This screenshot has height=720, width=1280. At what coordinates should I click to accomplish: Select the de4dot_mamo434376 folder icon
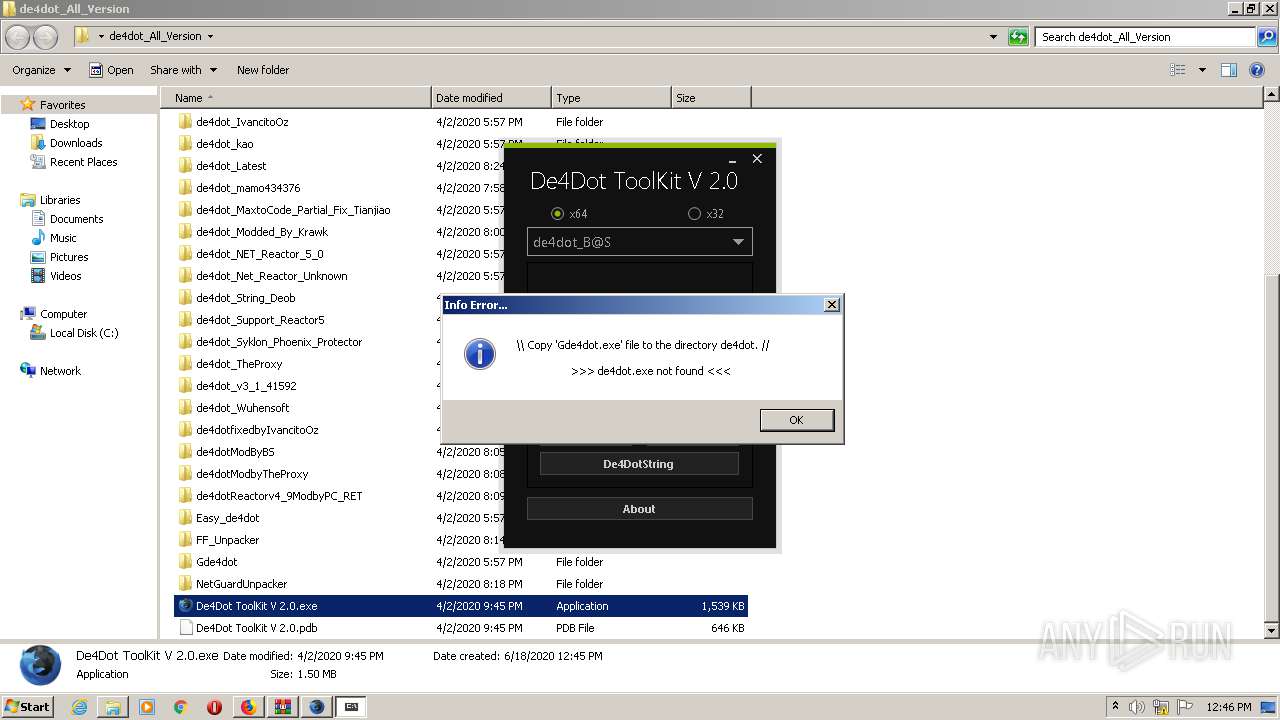point(185,188)
